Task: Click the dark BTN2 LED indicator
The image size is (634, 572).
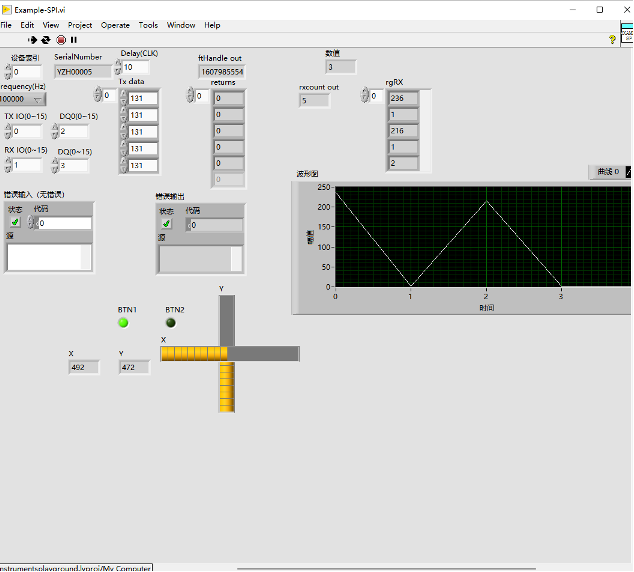Action: tap(171, 322)
